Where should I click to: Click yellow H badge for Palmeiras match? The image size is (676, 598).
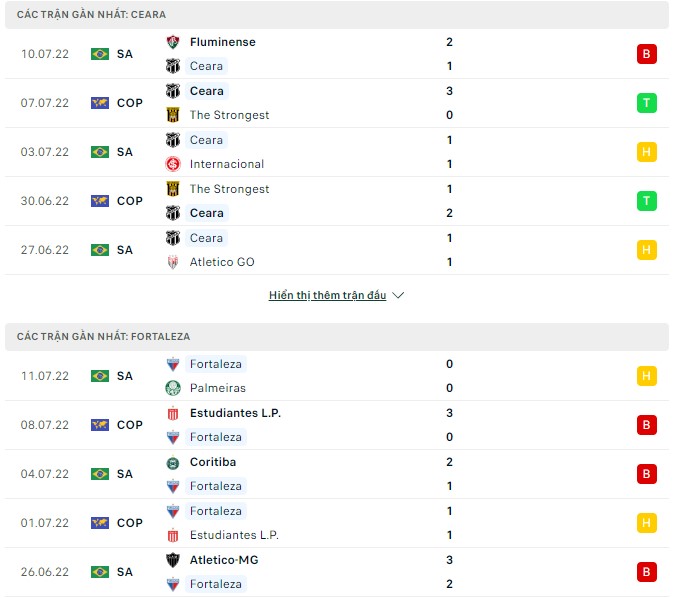pos(646,376)
